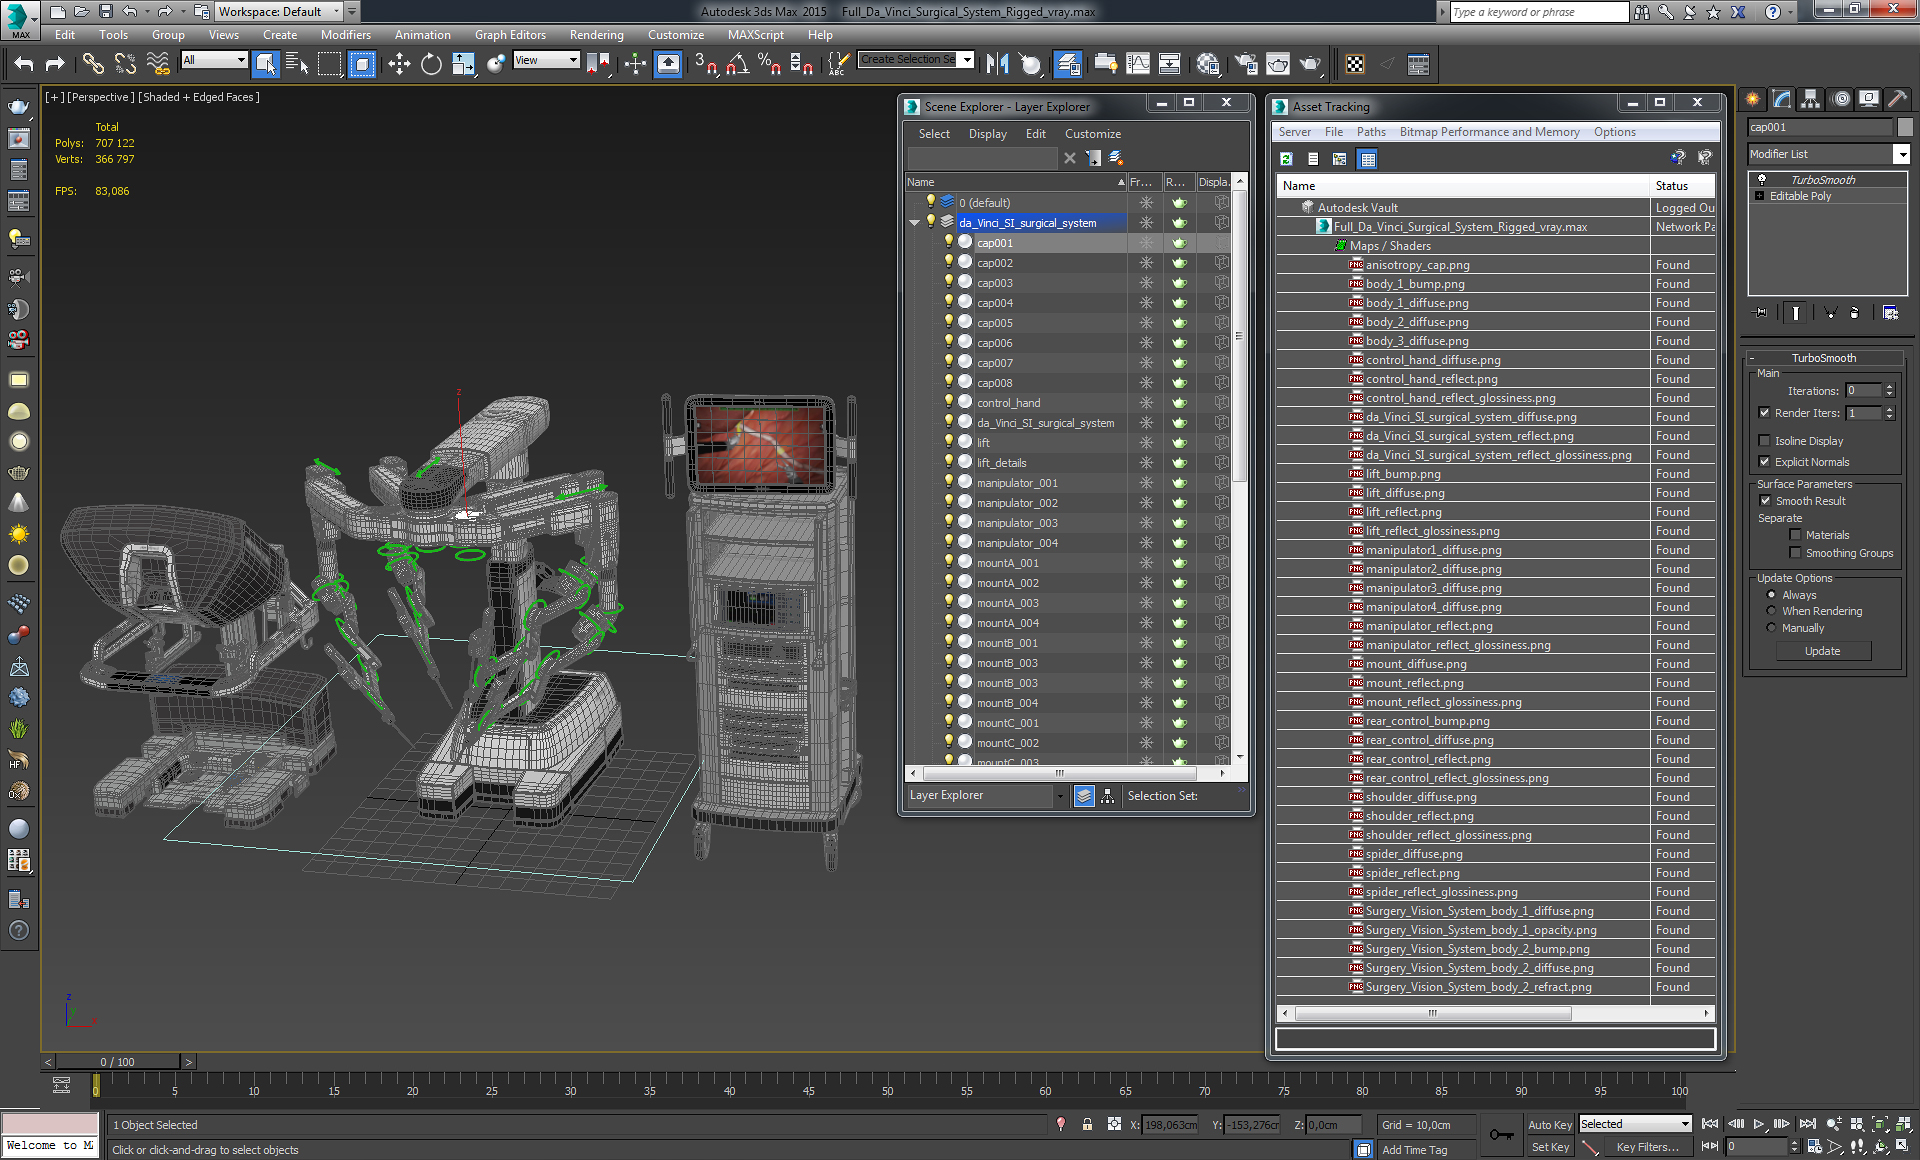The height and width of the screenshot is (1160, 1920).
Task: Activate the Select and Link tool
Action: pyautogui.click(x=93, y=64)
